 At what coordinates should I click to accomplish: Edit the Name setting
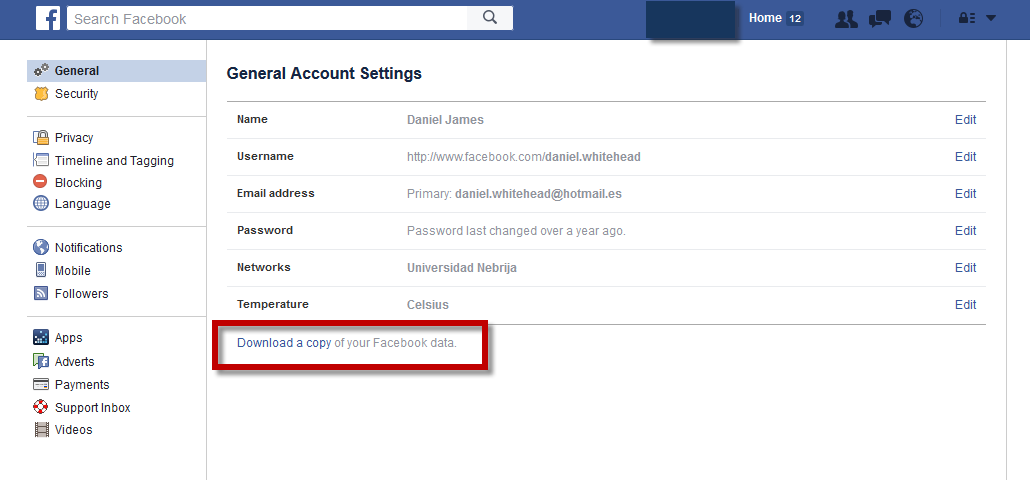click(965, 120)
